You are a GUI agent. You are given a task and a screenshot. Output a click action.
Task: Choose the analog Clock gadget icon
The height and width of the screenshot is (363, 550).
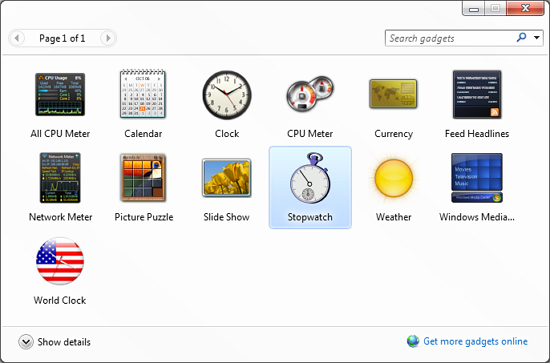pos(227,95)
